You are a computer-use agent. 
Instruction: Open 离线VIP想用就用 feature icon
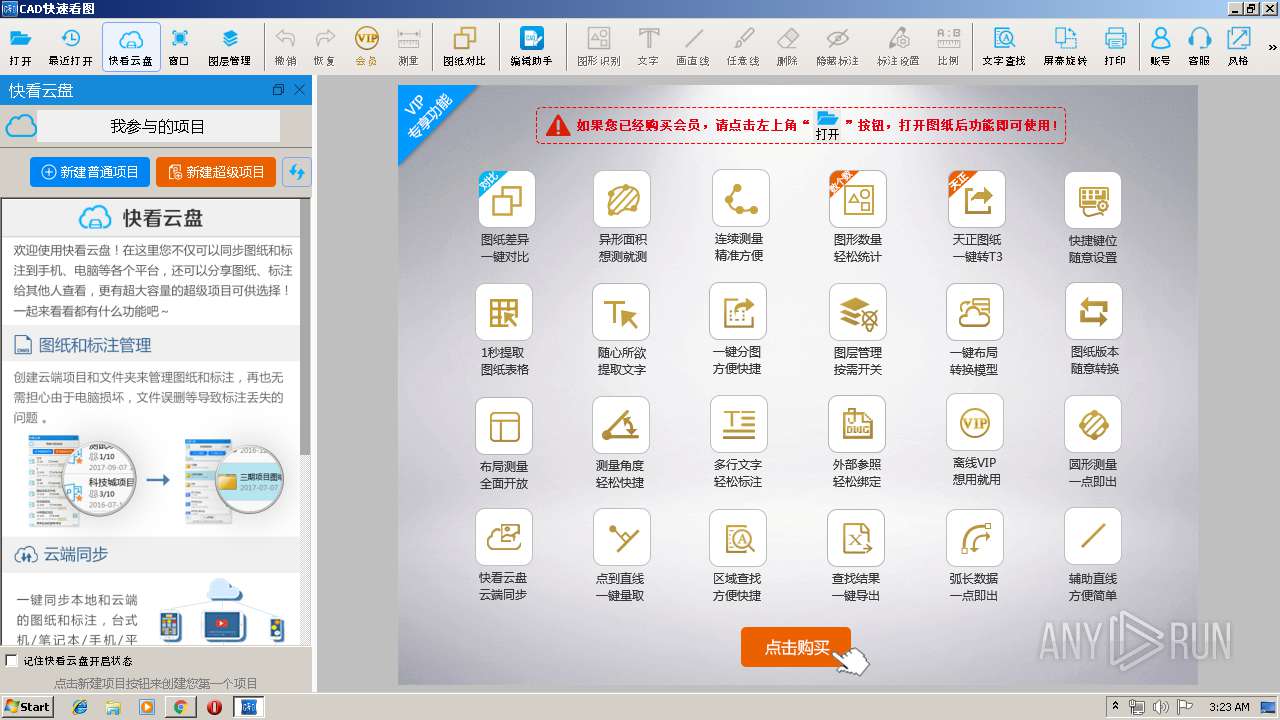pos(975,423)
